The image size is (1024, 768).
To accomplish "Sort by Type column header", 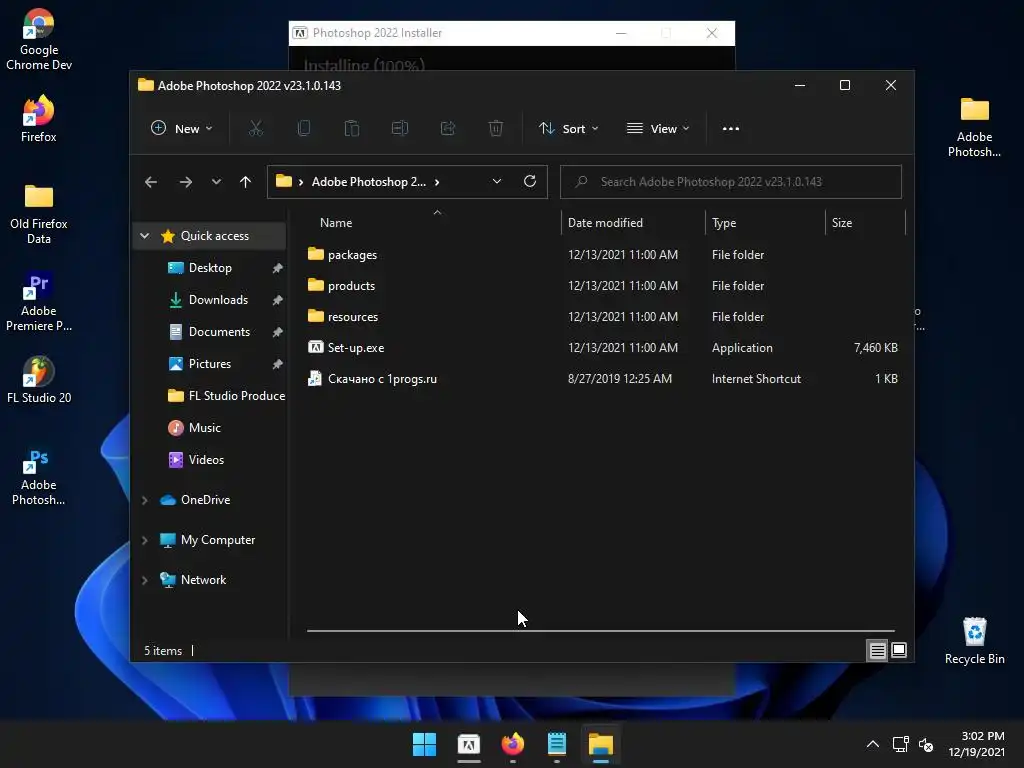I will point(765,223).
